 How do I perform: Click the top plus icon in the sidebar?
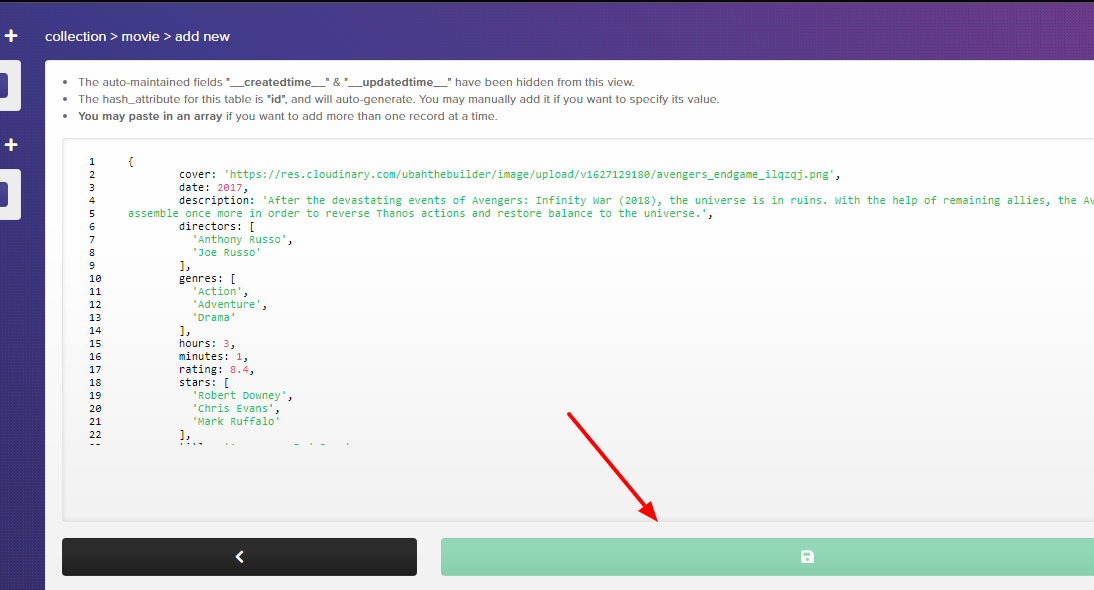(11, 35)
